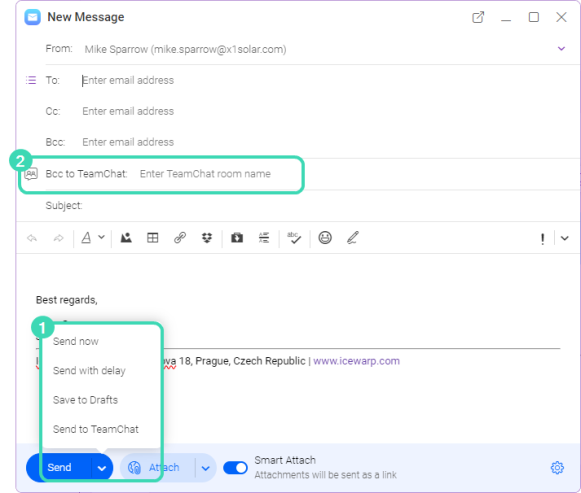Open the font formatting dropdown arrow

click(102, 237)
